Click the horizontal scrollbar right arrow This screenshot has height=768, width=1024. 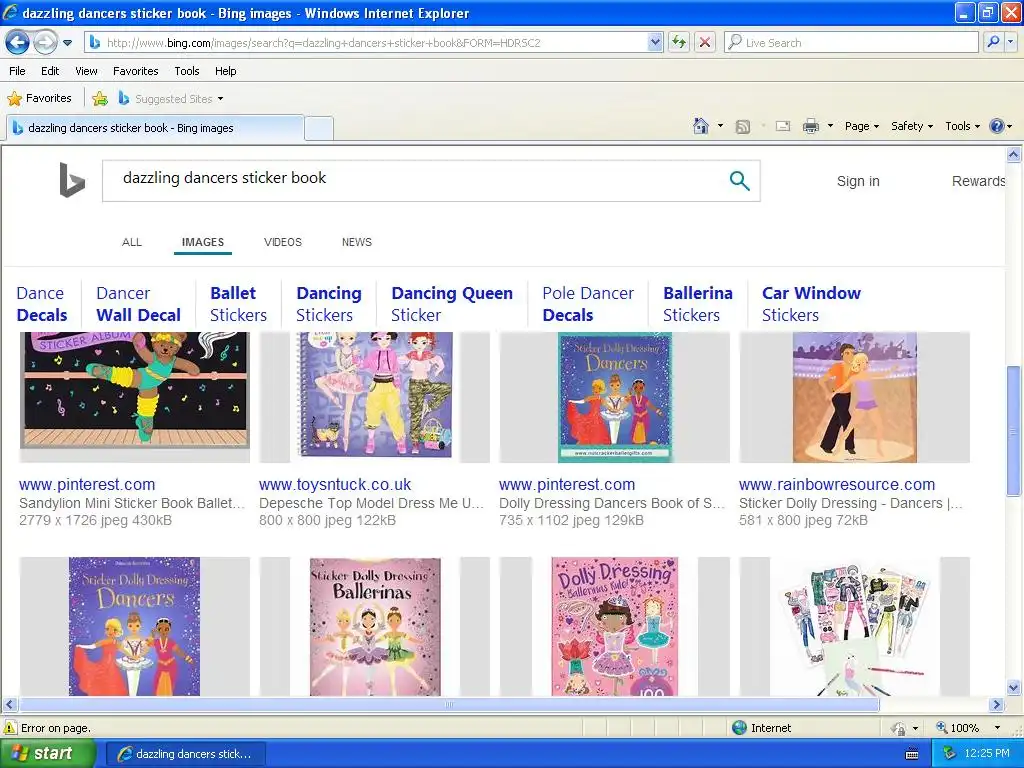tap(997, 705)
